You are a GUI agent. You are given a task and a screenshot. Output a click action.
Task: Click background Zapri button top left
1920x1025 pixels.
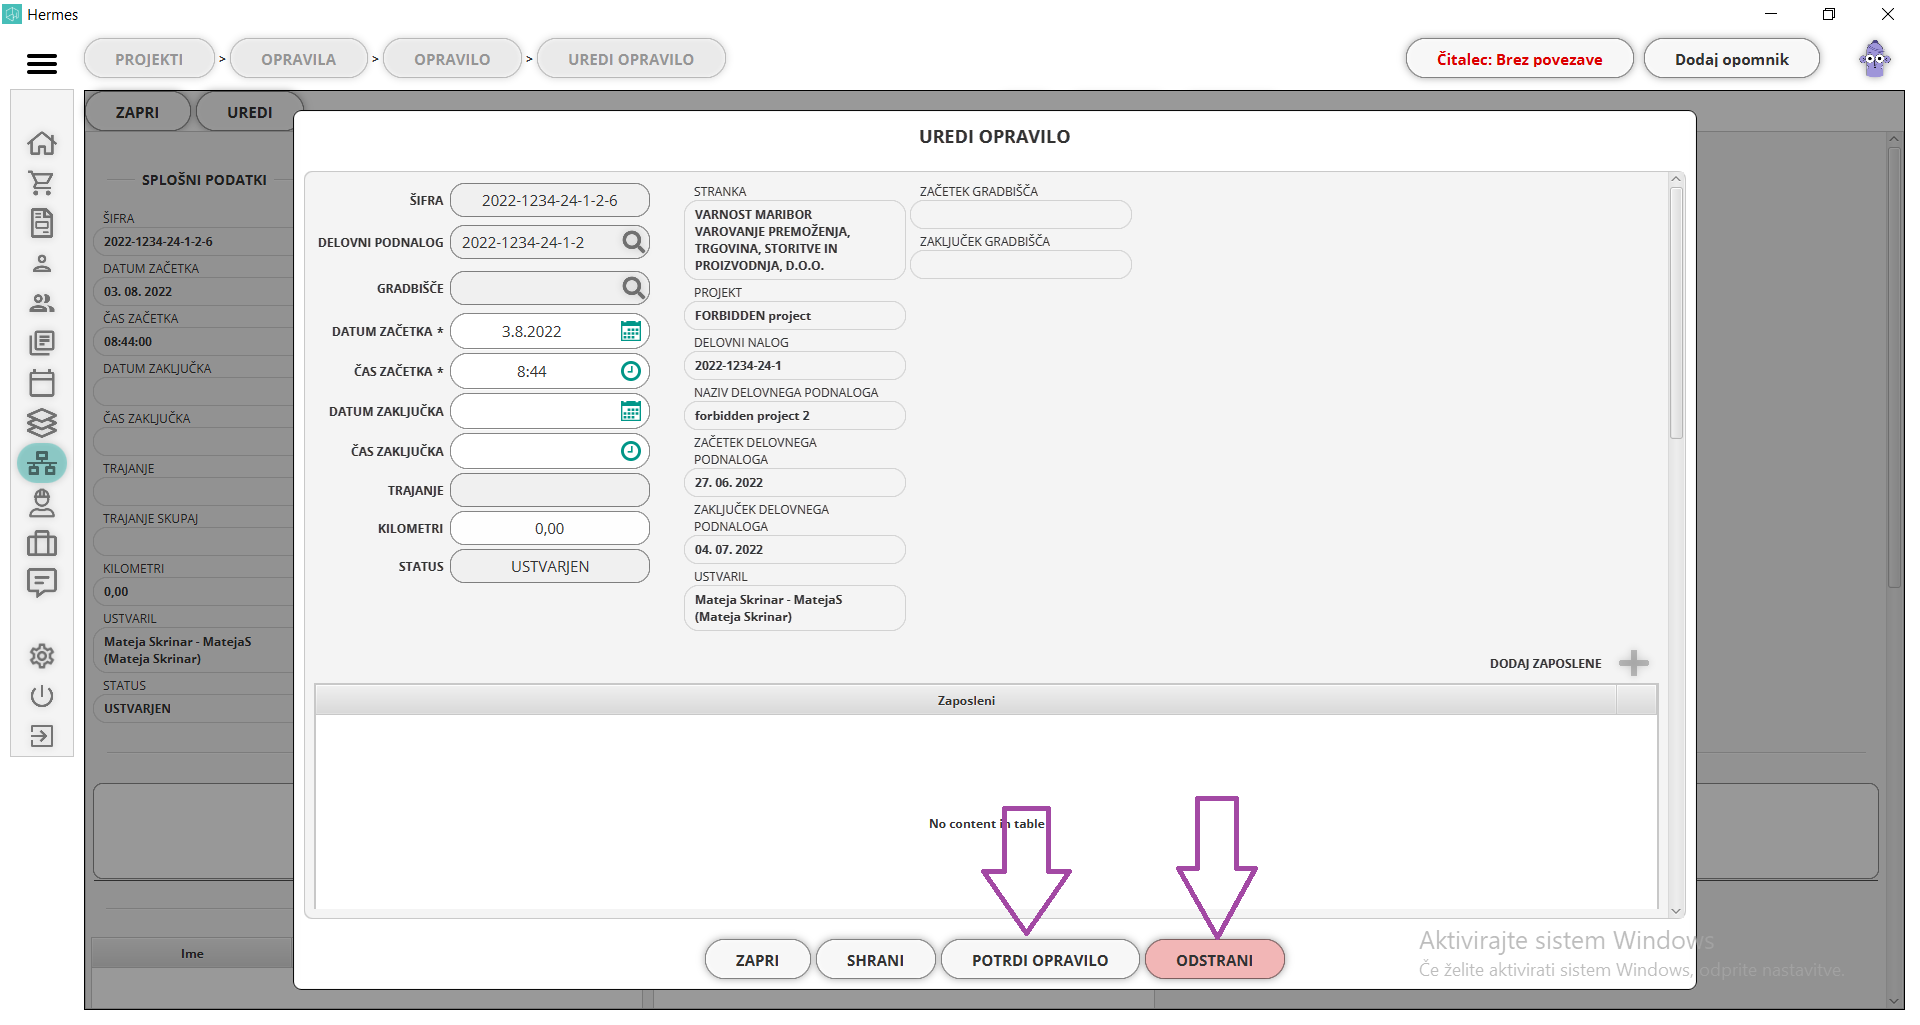(137, 112)
